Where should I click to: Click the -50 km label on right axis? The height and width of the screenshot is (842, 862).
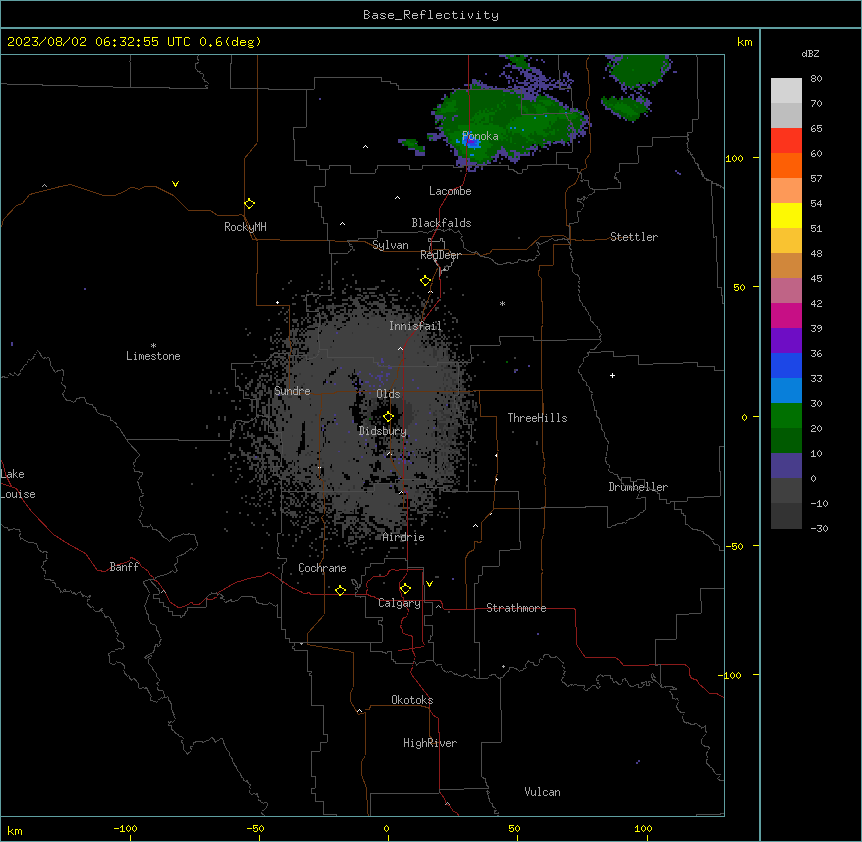(x=734, y=546)
